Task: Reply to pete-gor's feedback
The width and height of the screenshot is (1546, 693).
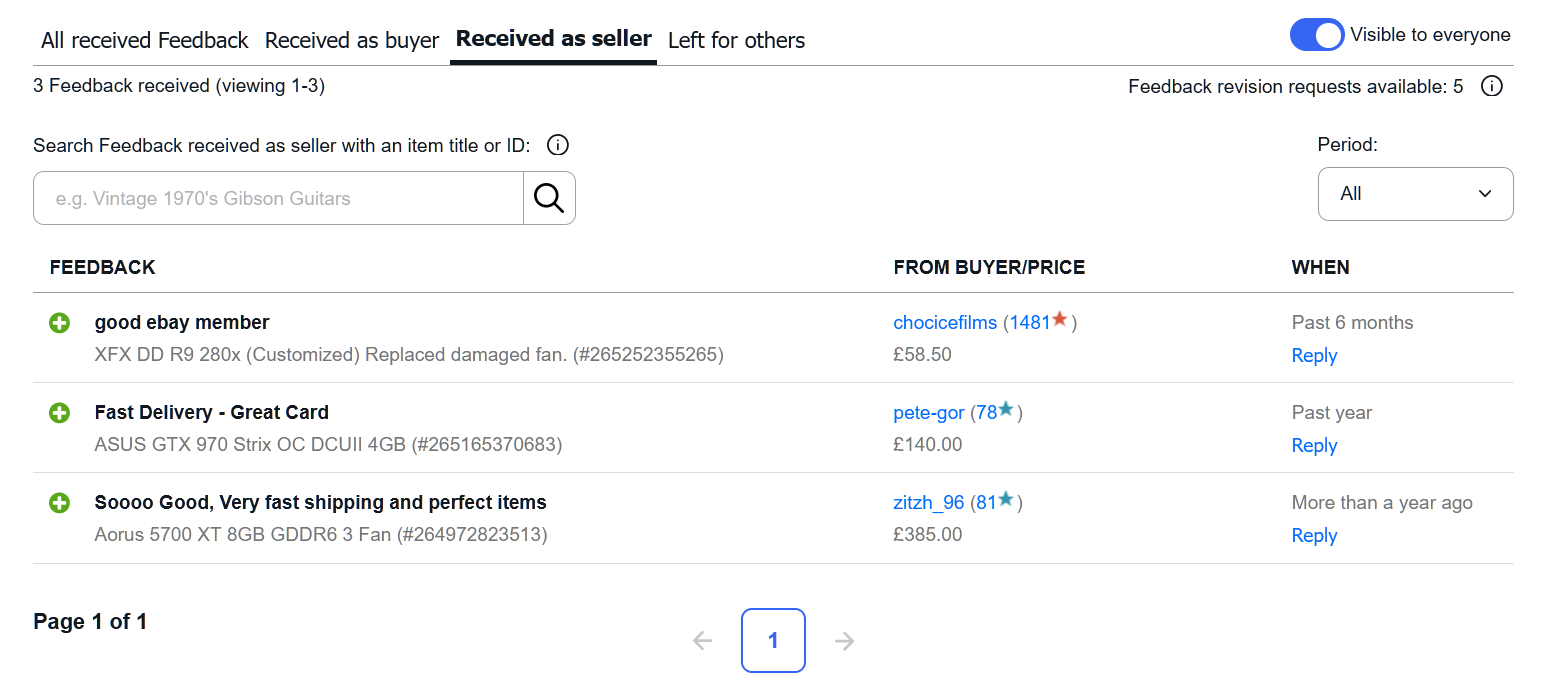Action: (x=1314, y=446)
